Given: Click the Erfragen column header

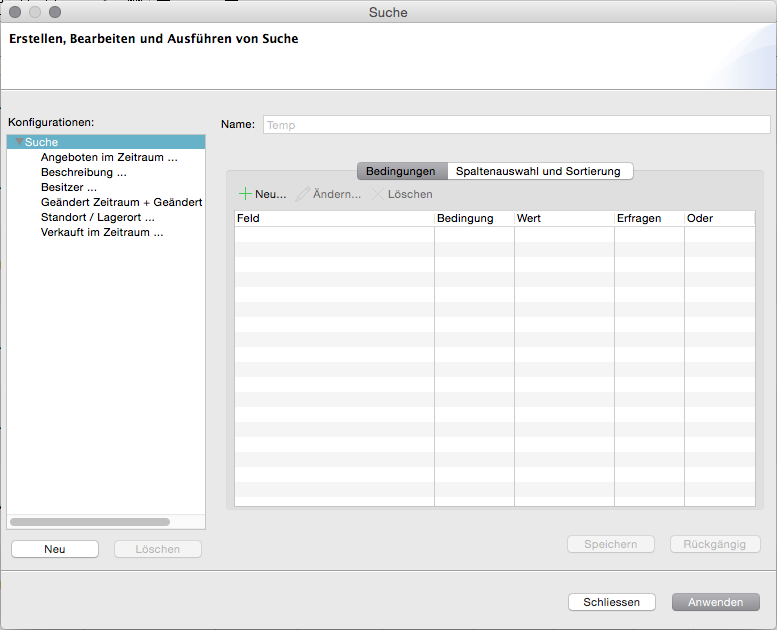Looking at the screenshot, I should [x=649, y=218].
